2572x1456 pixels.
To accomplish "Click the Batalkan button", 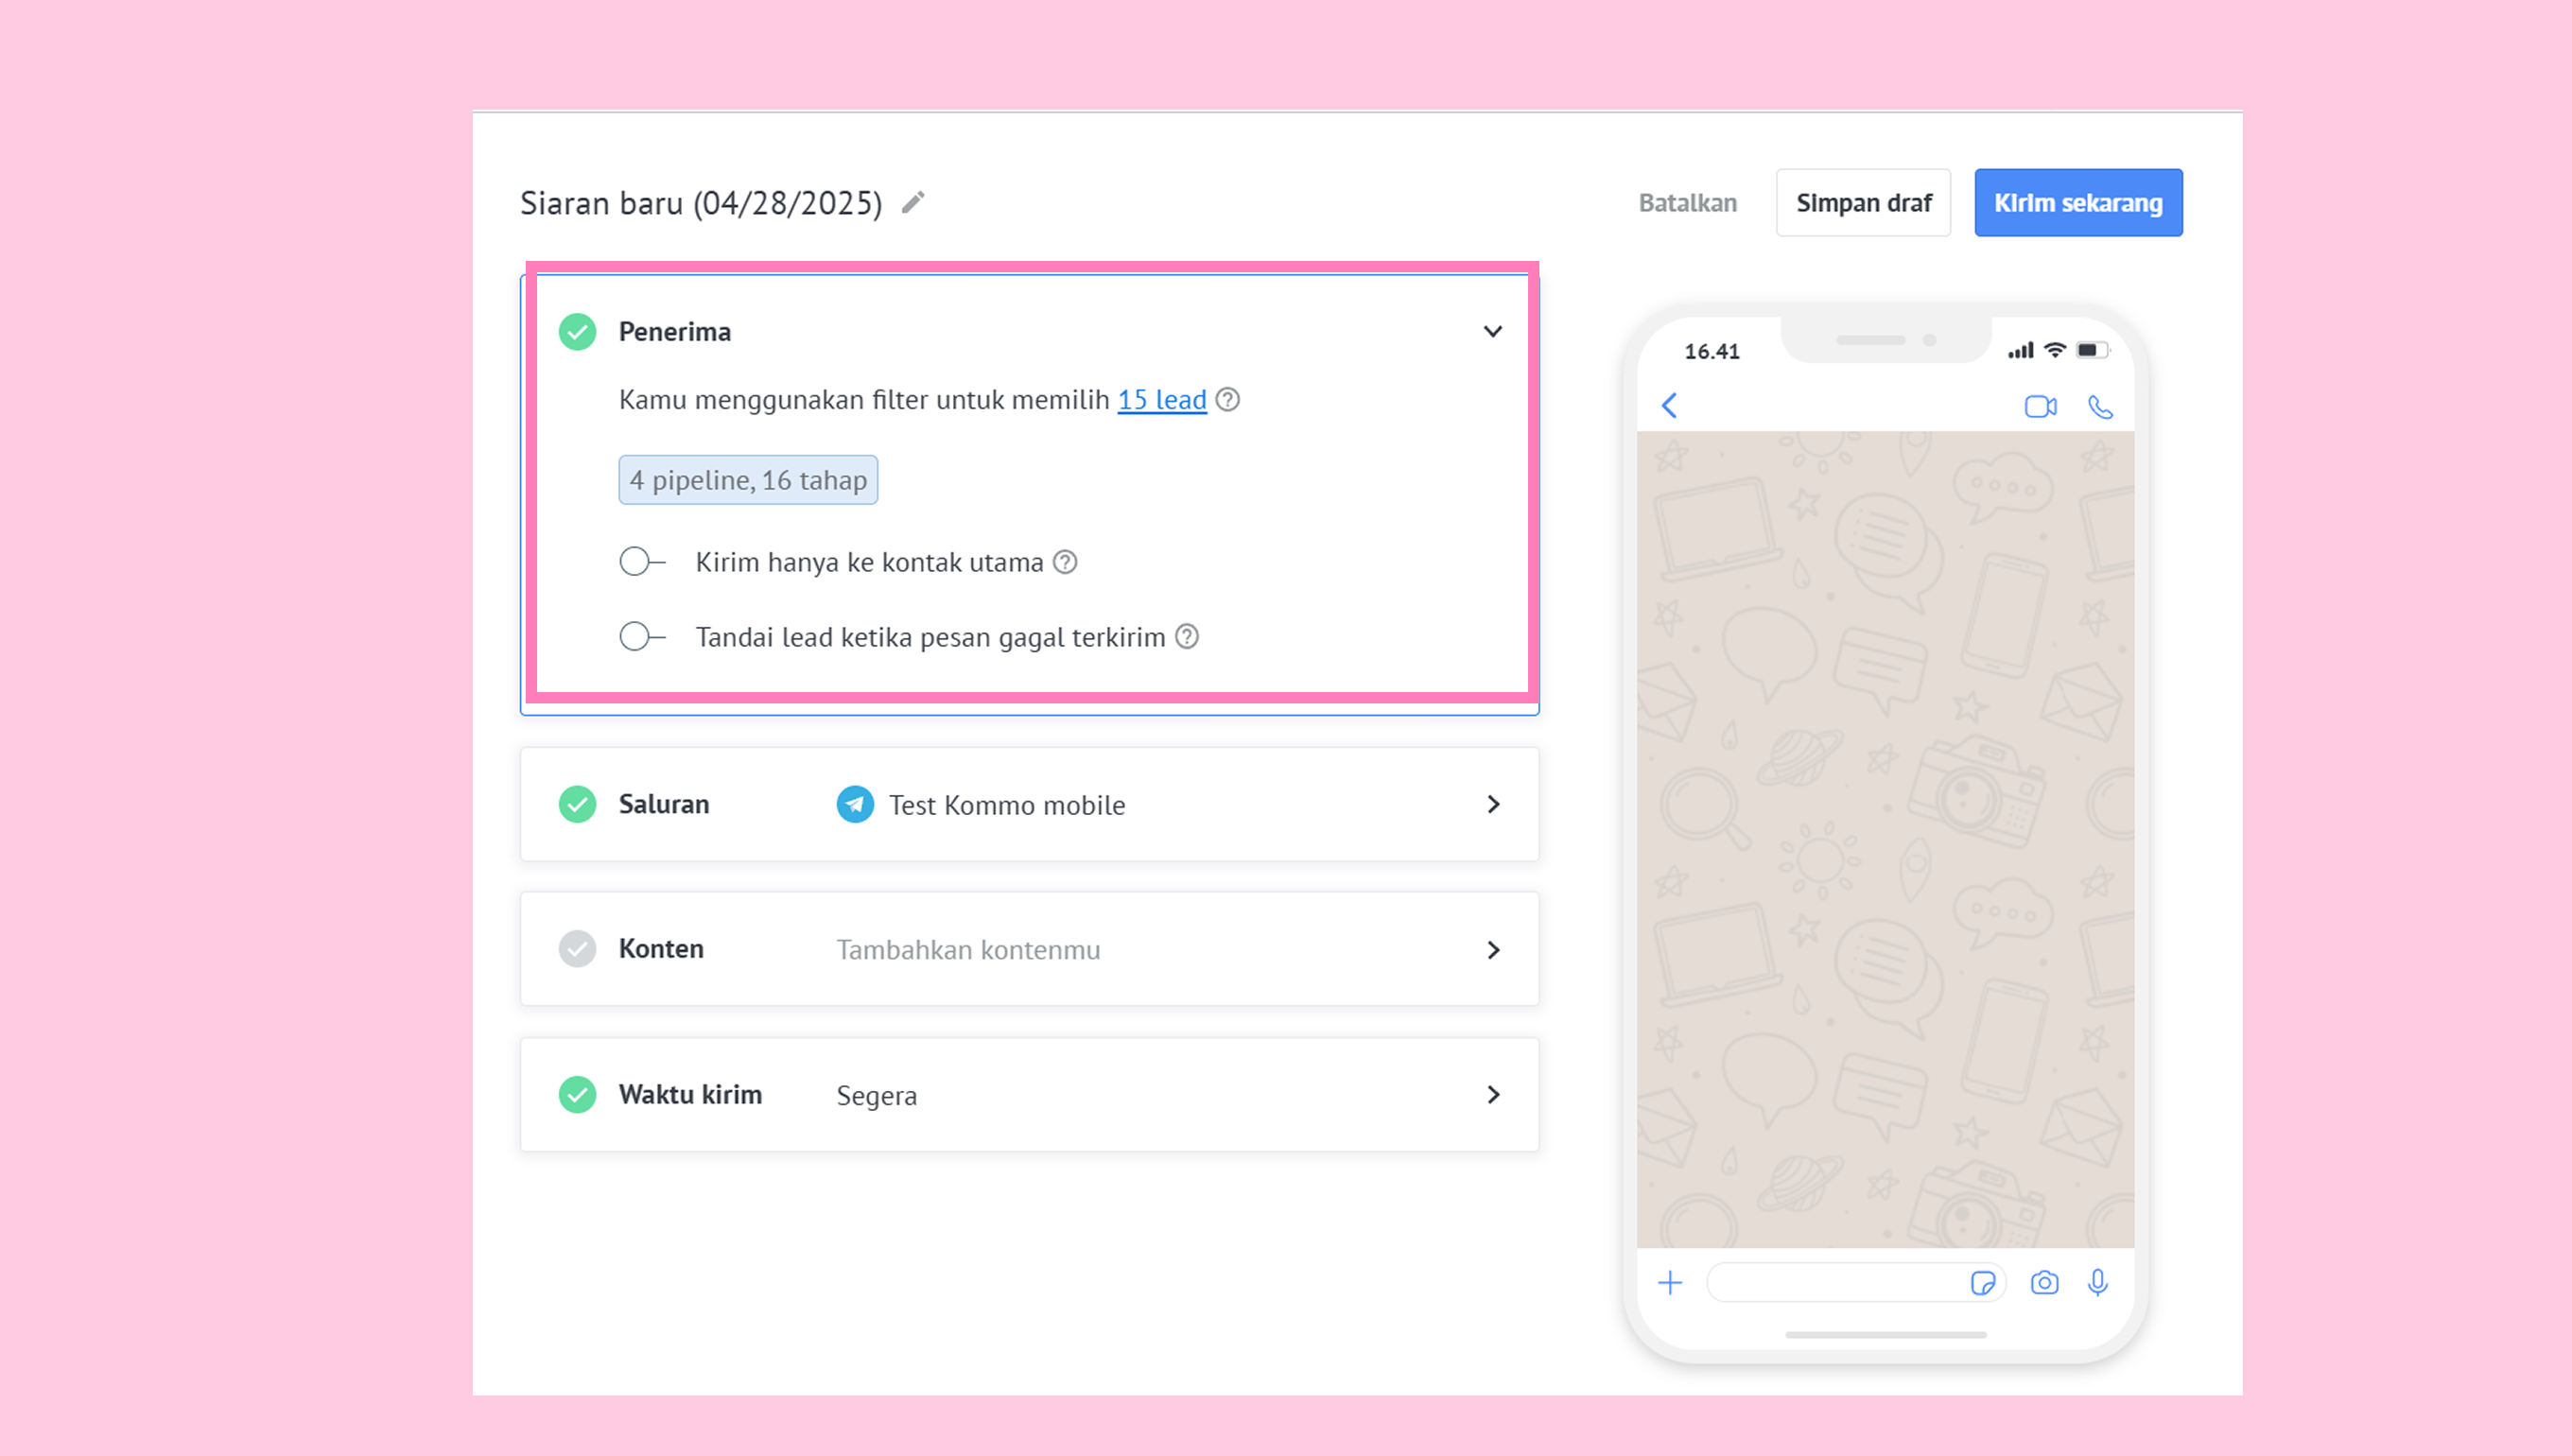I will [1687, 203].
